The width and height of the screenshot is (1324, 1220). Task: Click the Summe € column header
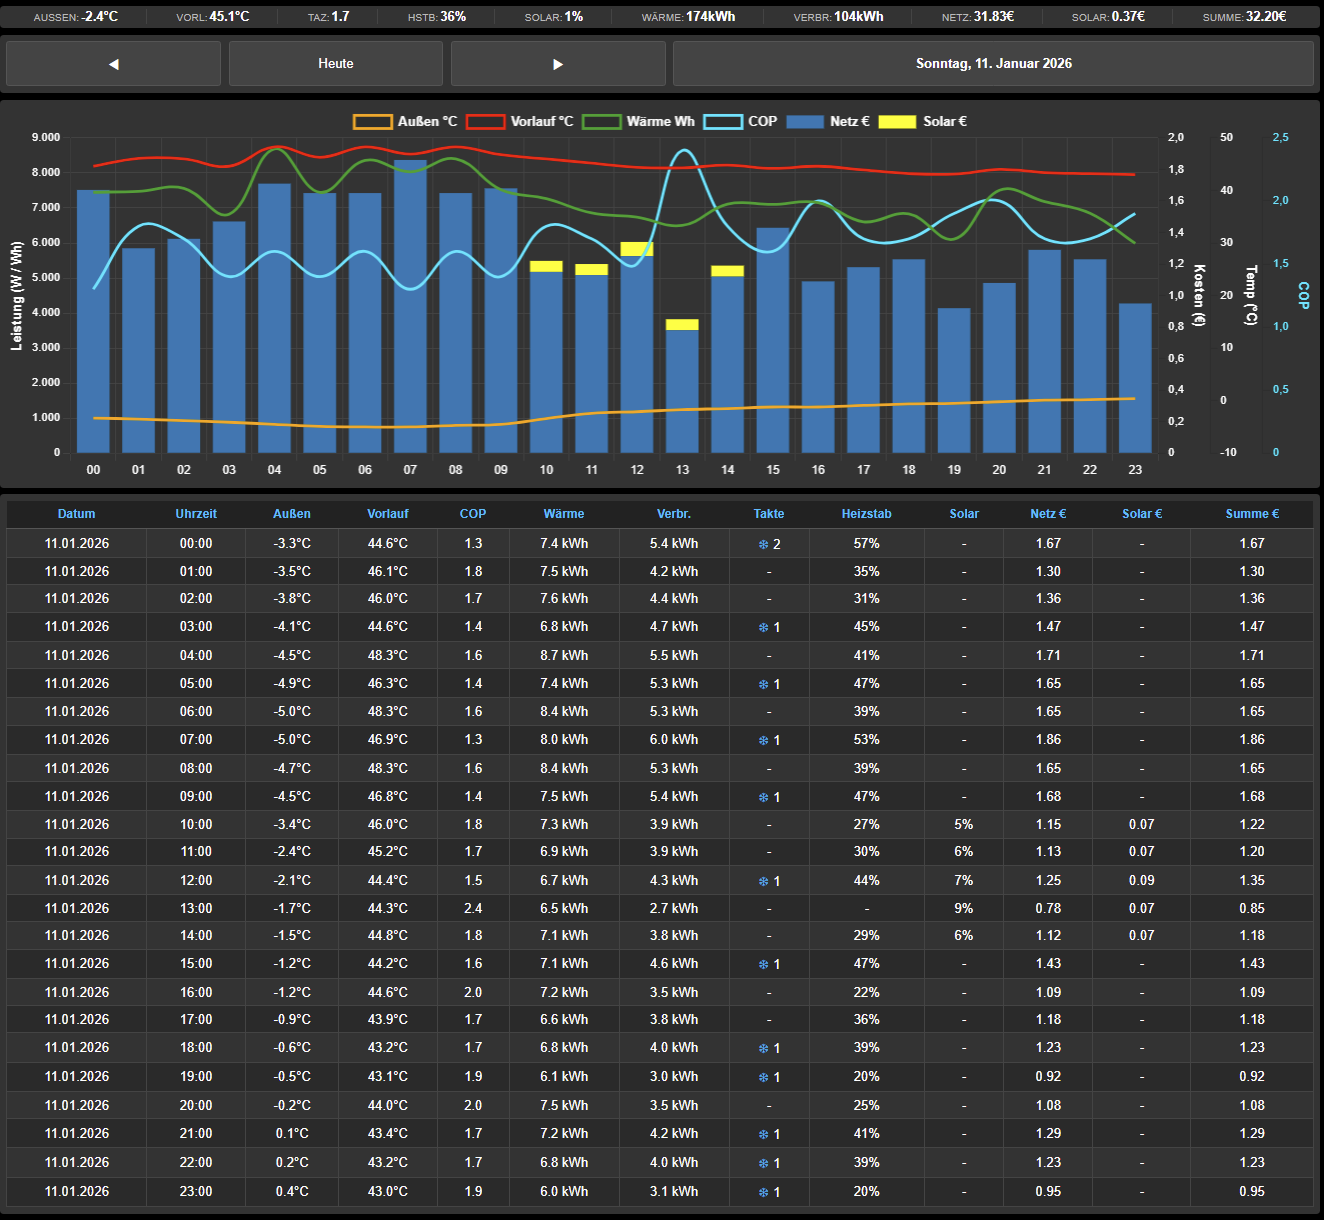tap(1252, 514)
